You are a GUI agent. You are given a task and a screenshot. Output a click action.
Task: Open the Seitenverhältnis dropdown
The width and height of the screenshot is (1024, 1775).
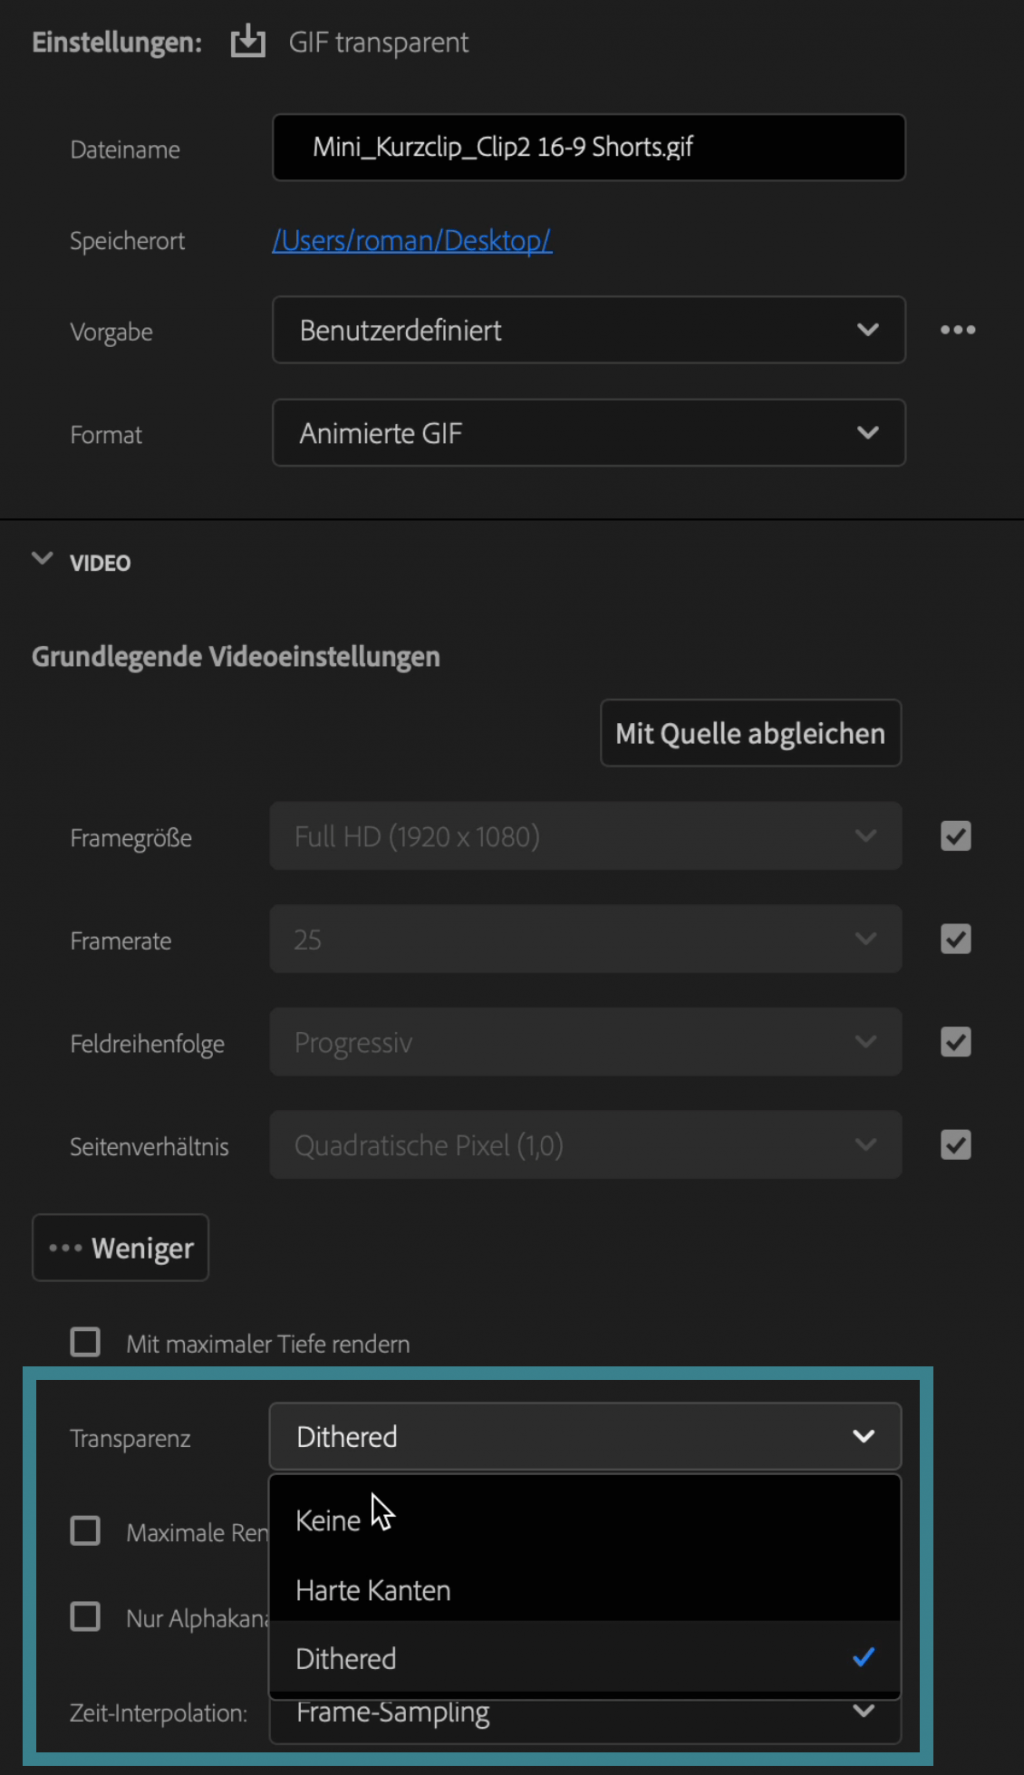pos(585,1145)
